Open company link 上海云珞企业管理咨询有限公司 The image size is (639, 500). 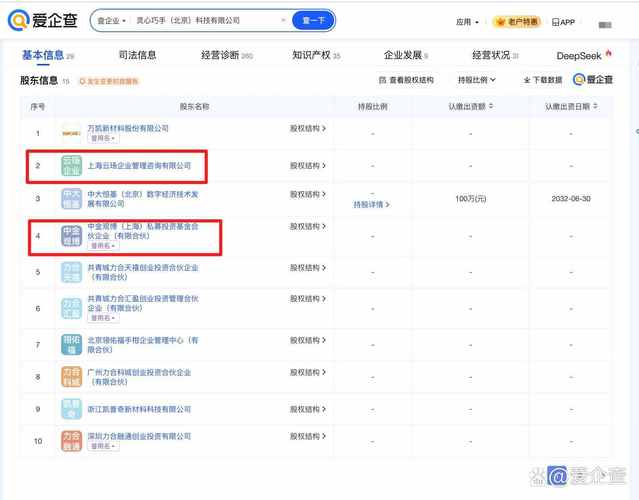pos(139,165)
